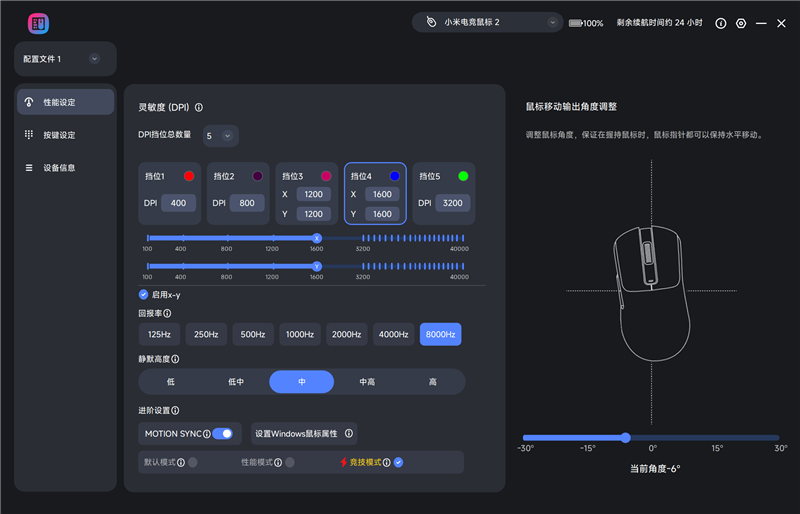Screen dimensions: 800x514
Task: Set 静默高度 to 低中
Action: pos(236,382)
